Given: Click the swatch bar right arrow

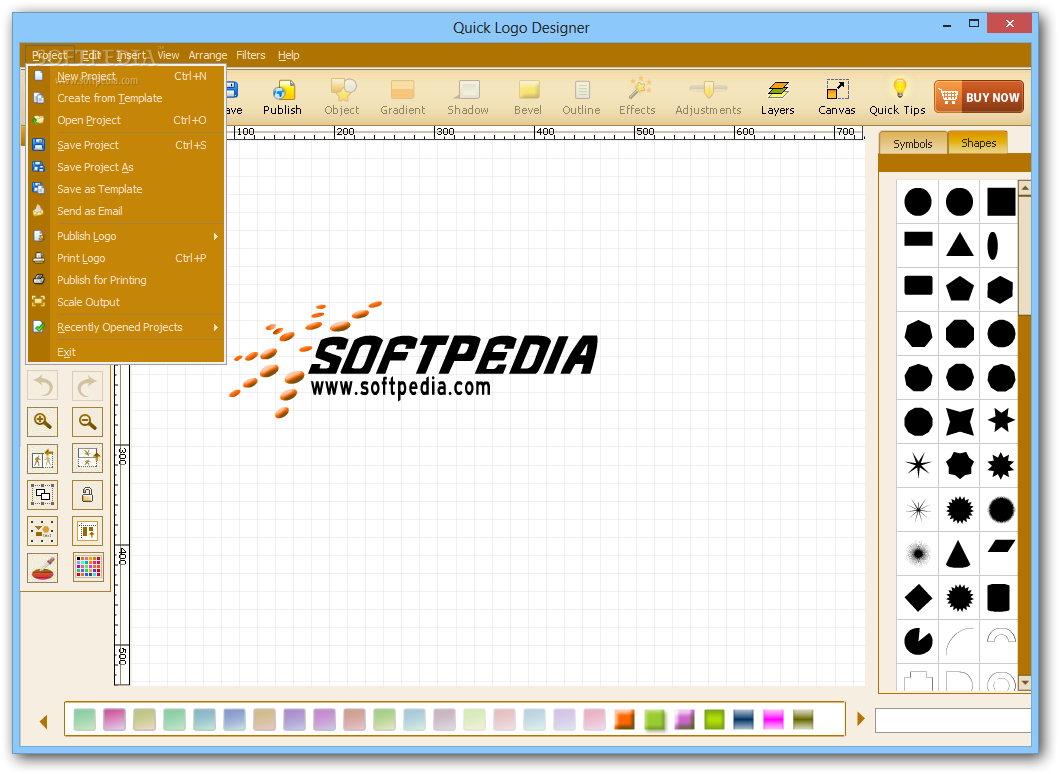Looking at the screenshot, I should pos(860,719).
